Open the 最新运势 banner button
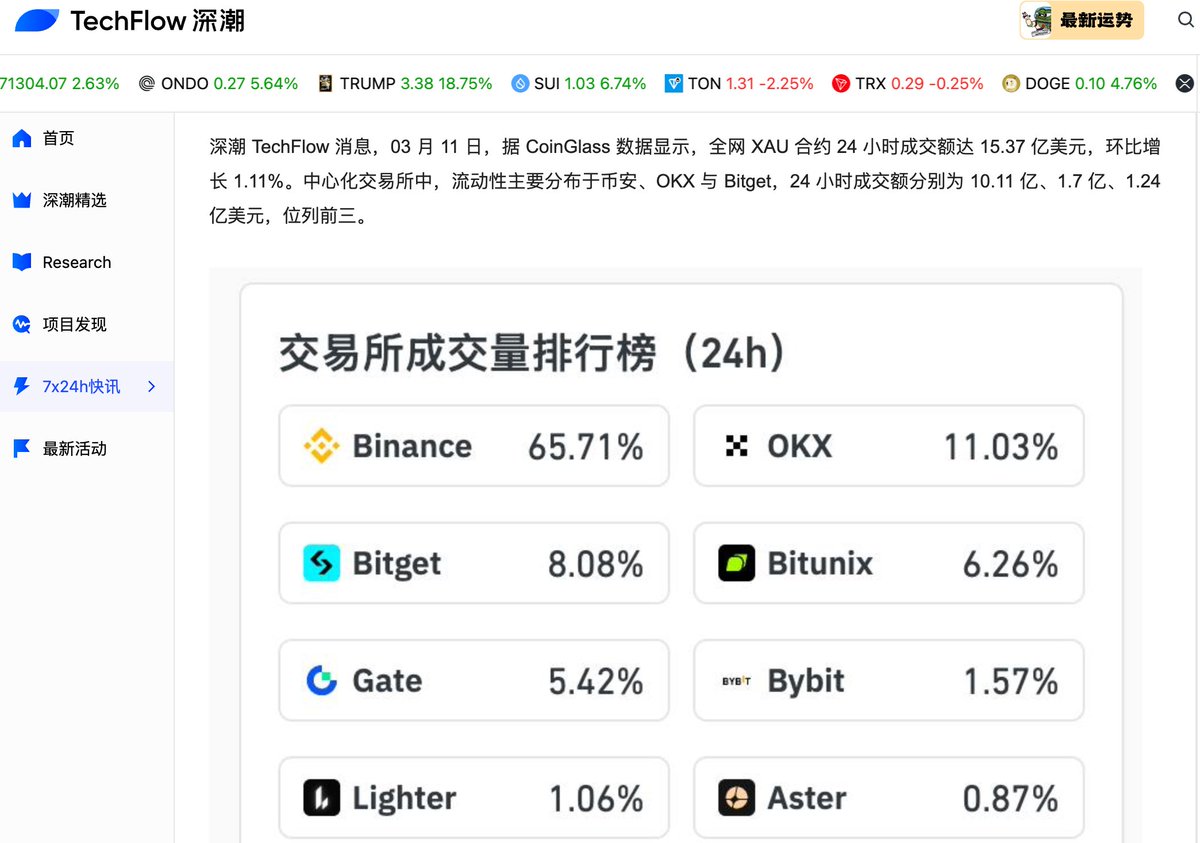This screenshot has height=843, width=1200. (1082, 20)
